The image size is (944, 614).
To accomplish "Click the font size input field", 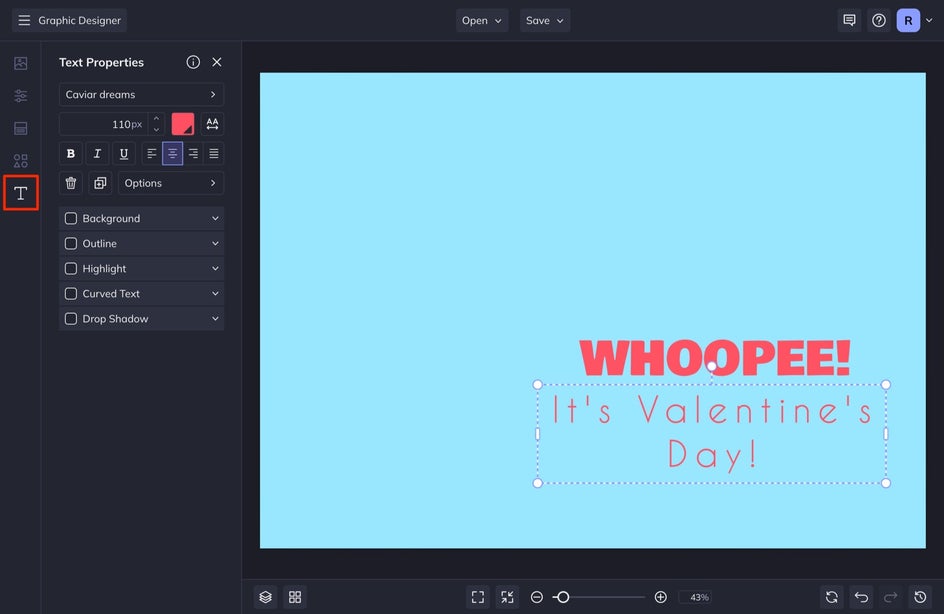I will 104,124.
